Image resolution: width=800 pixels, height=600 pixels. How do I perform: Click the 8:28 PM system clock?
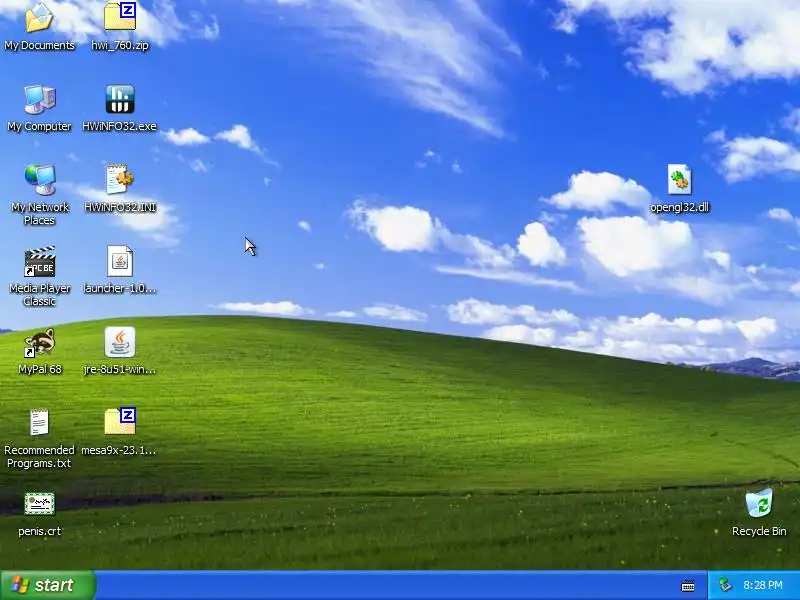(x=763, y=585)
